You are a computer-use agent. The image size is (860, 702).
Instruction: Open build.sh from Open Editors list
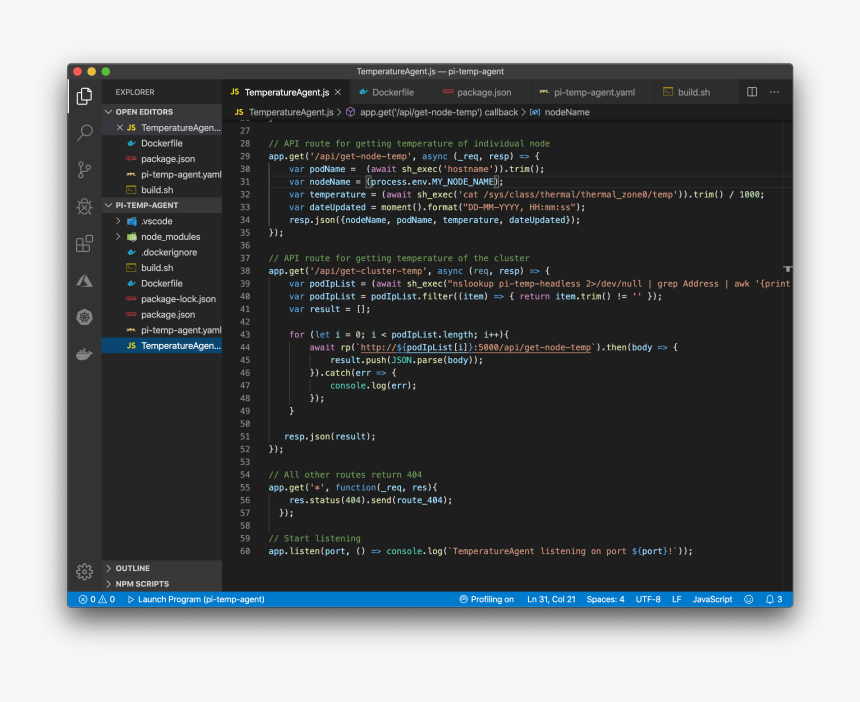coord(162,190)
